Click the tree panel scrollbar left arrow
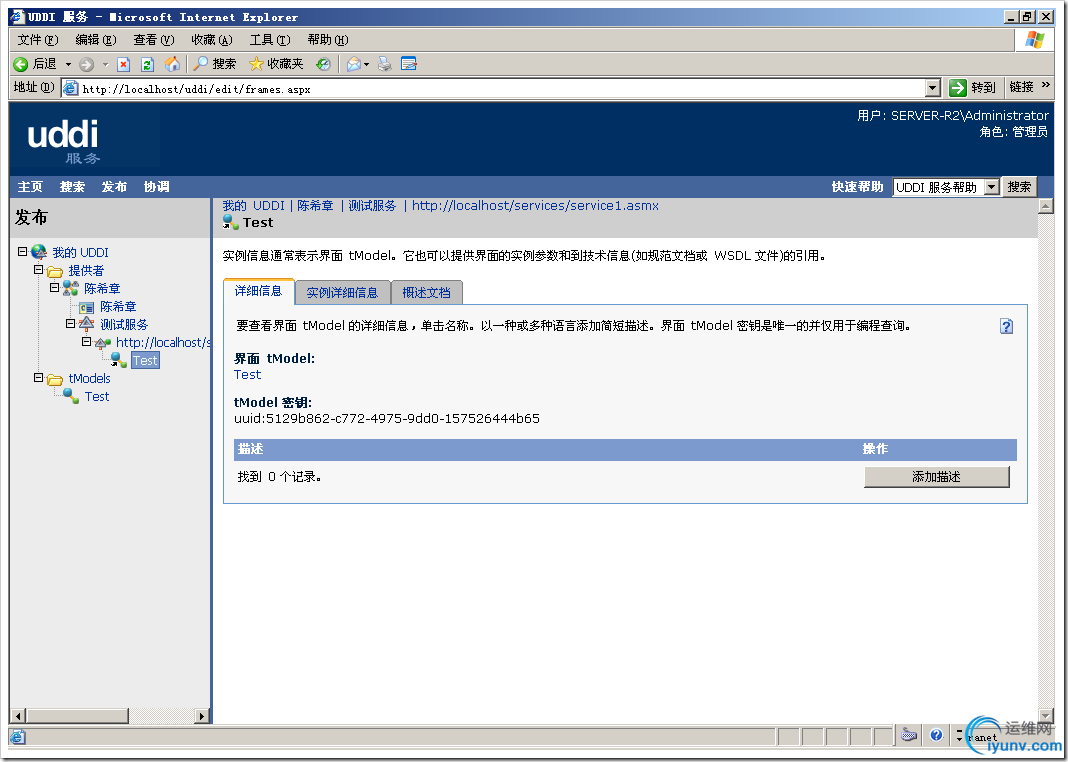Viewport: 1068px width, 762px height. [x=18, y=716]
